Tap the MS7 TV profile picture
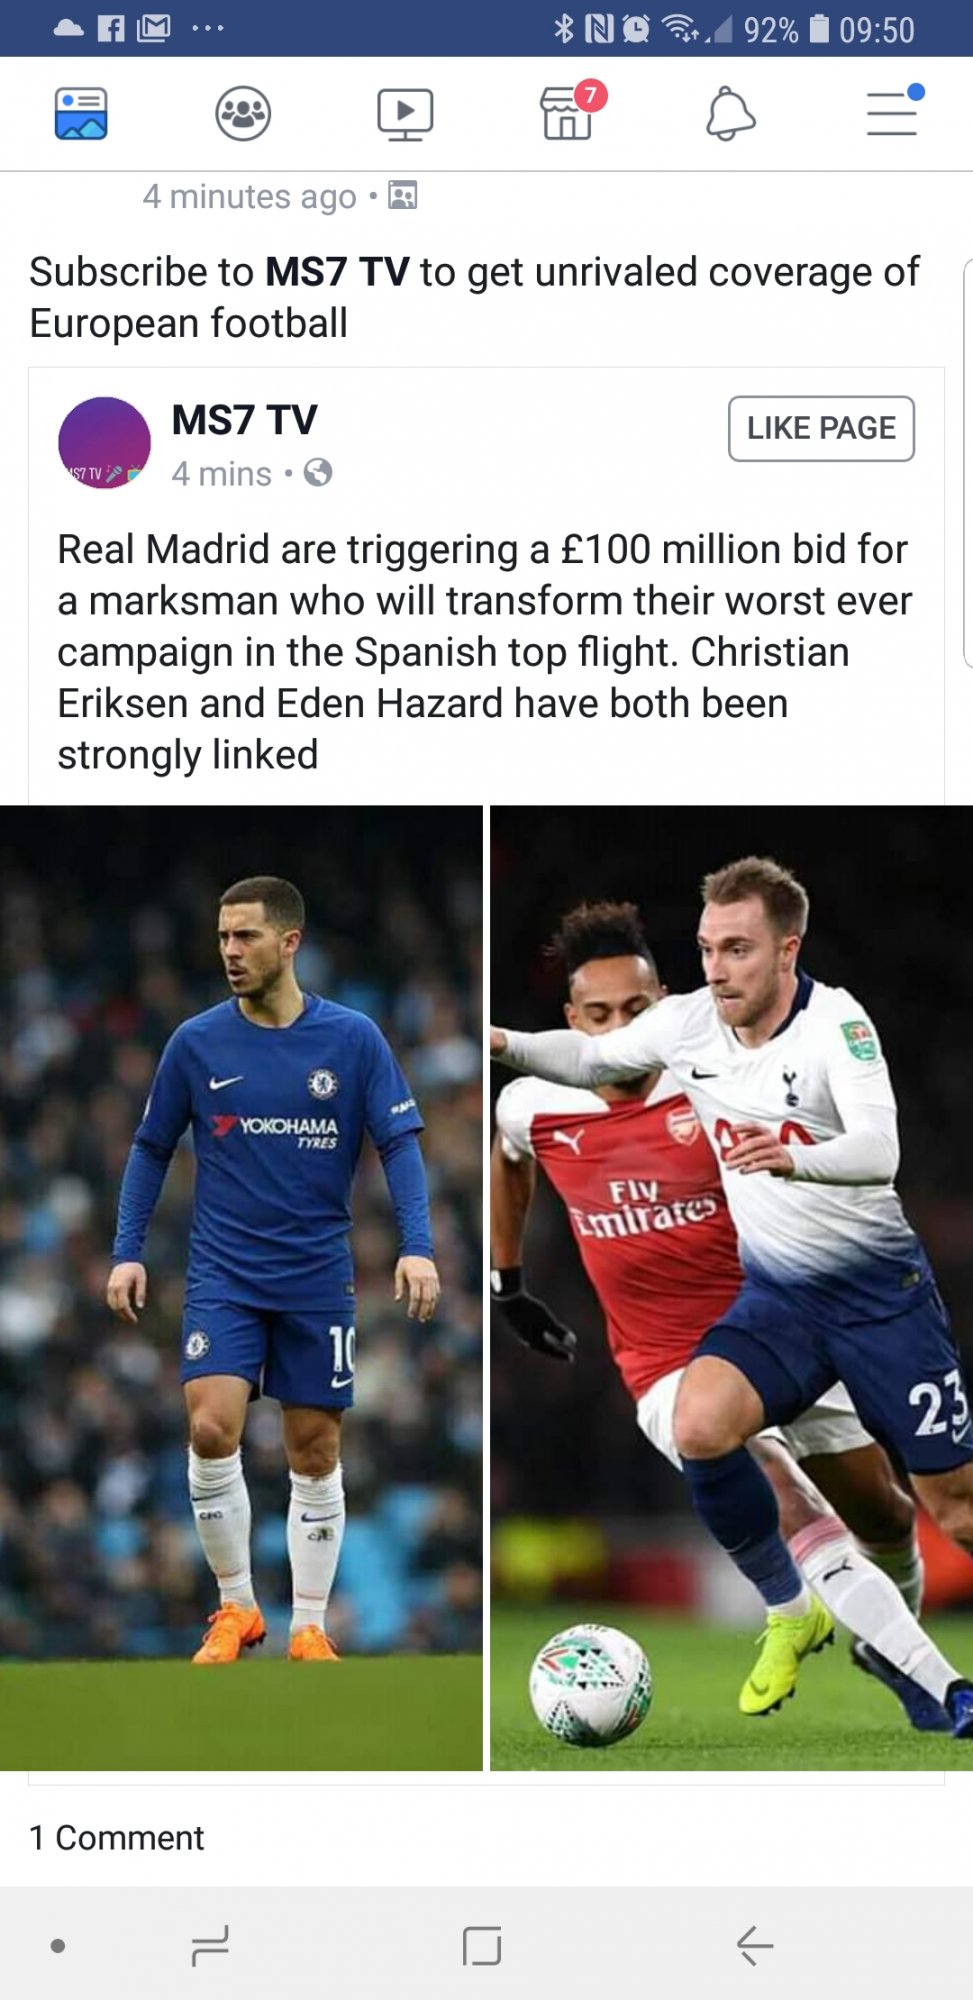Screen dimensions: 973x2000 (105, 442)
